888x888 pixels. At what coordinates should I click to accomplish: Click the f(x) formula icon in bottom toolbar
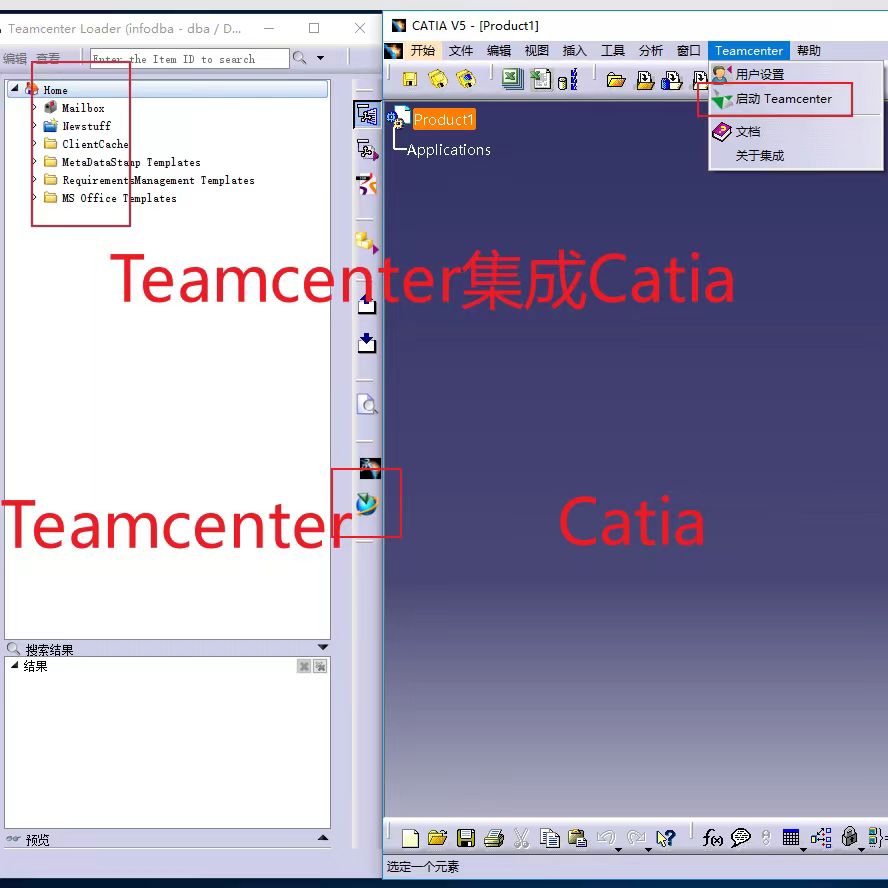pos(713,838)
